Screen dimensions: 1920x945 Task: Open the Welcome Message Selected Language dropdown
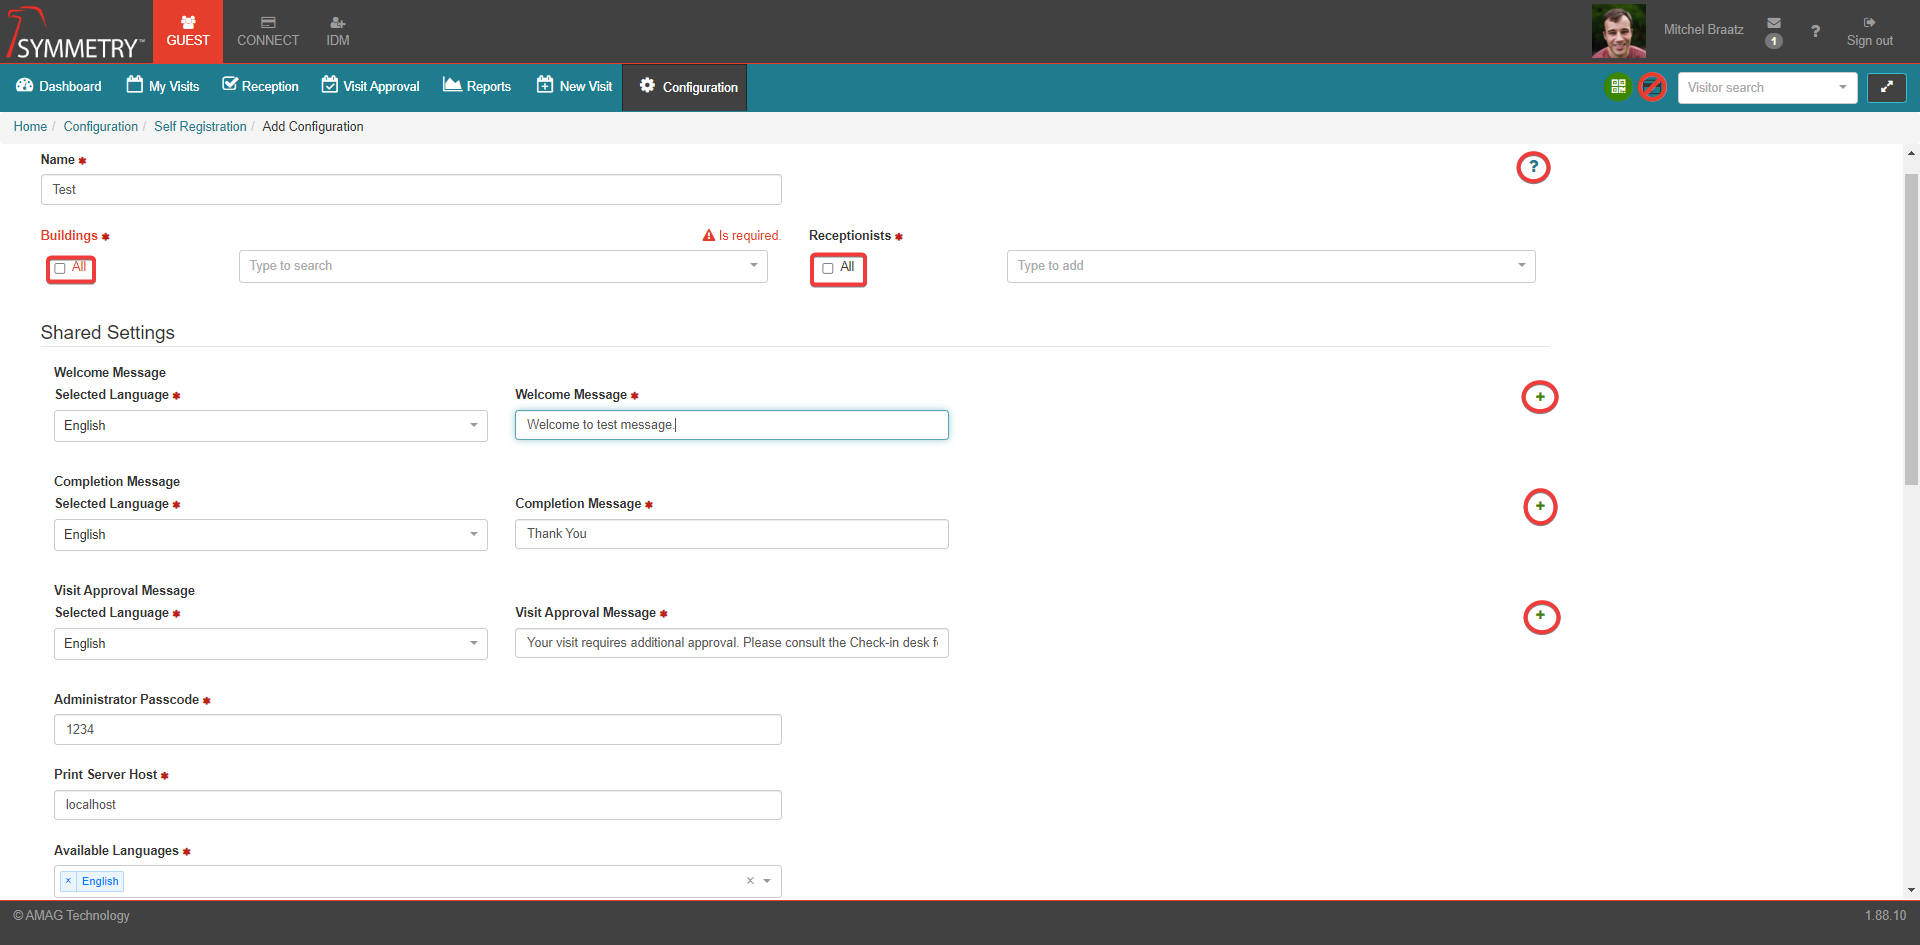pyautogui.click(x=270, y=426)
